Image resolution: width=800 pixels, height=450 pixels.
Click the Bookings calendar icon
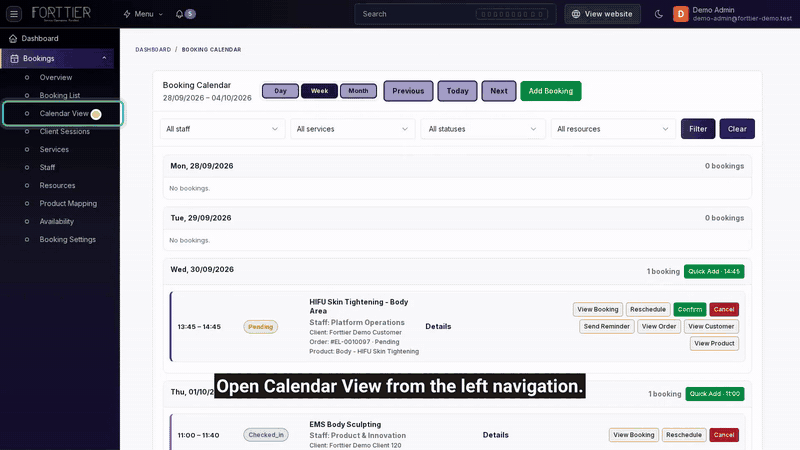pos(14,59)
